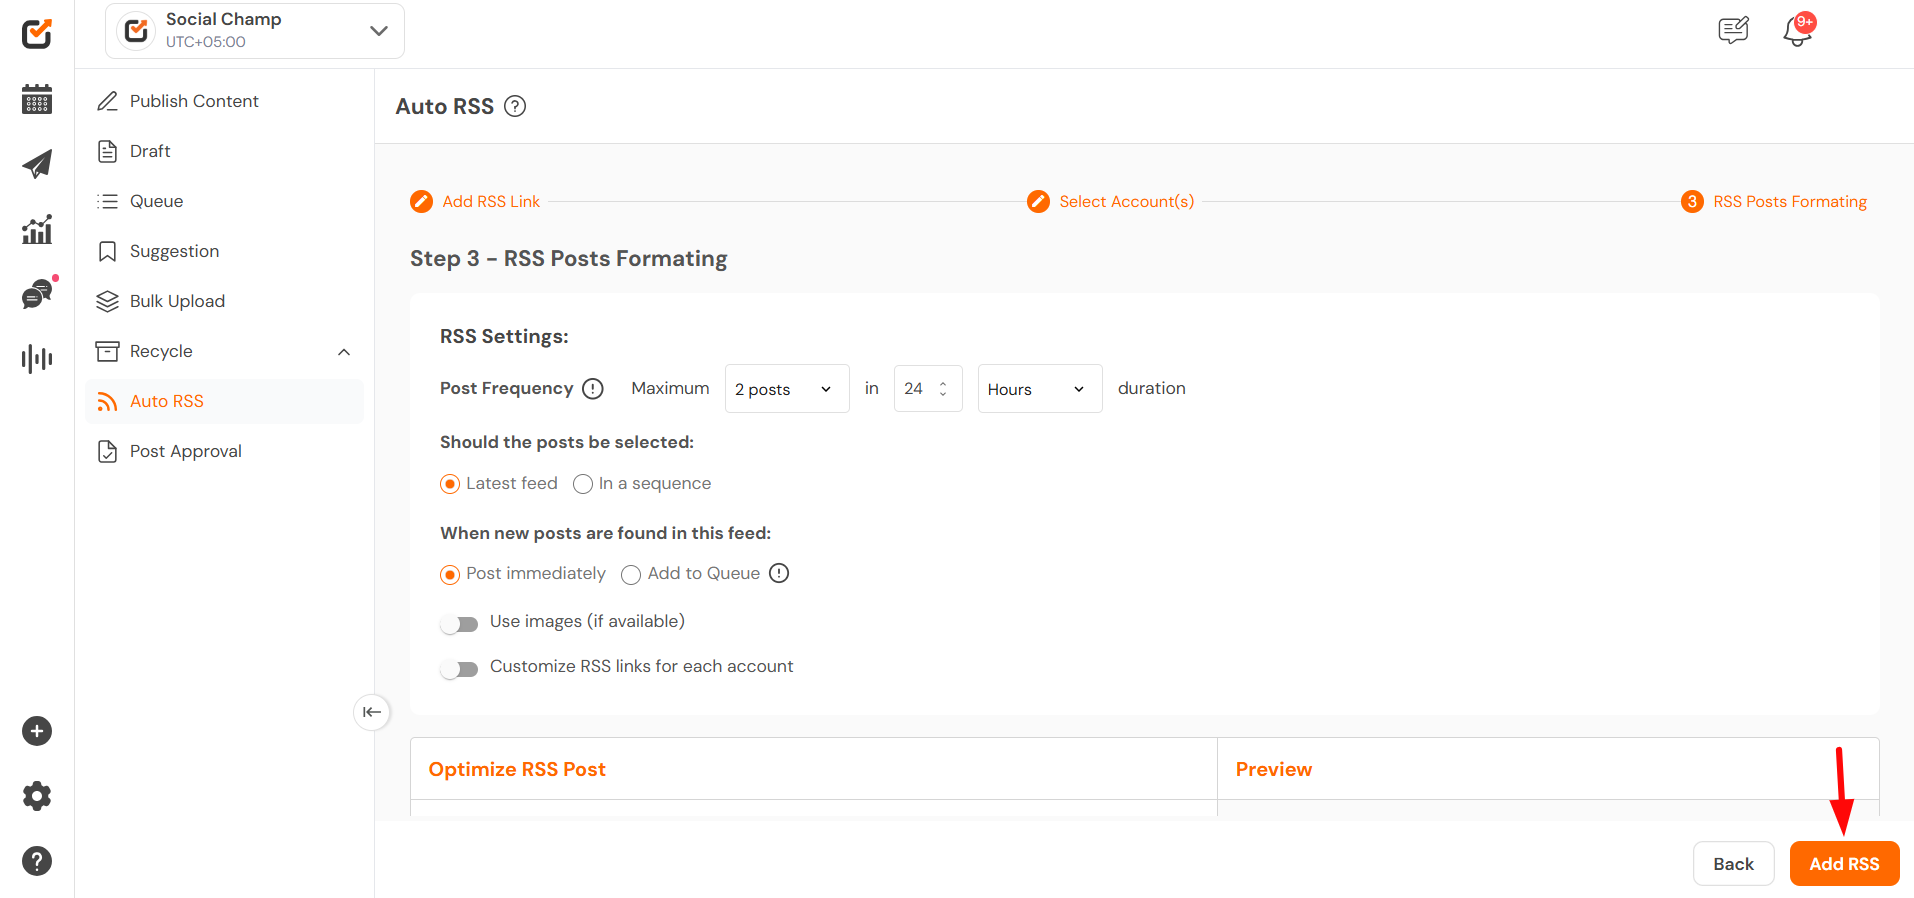This screenshot has height=898, width=1914.
Task: Open Bulk Upload in the sidebar menu
Action: 177,301
